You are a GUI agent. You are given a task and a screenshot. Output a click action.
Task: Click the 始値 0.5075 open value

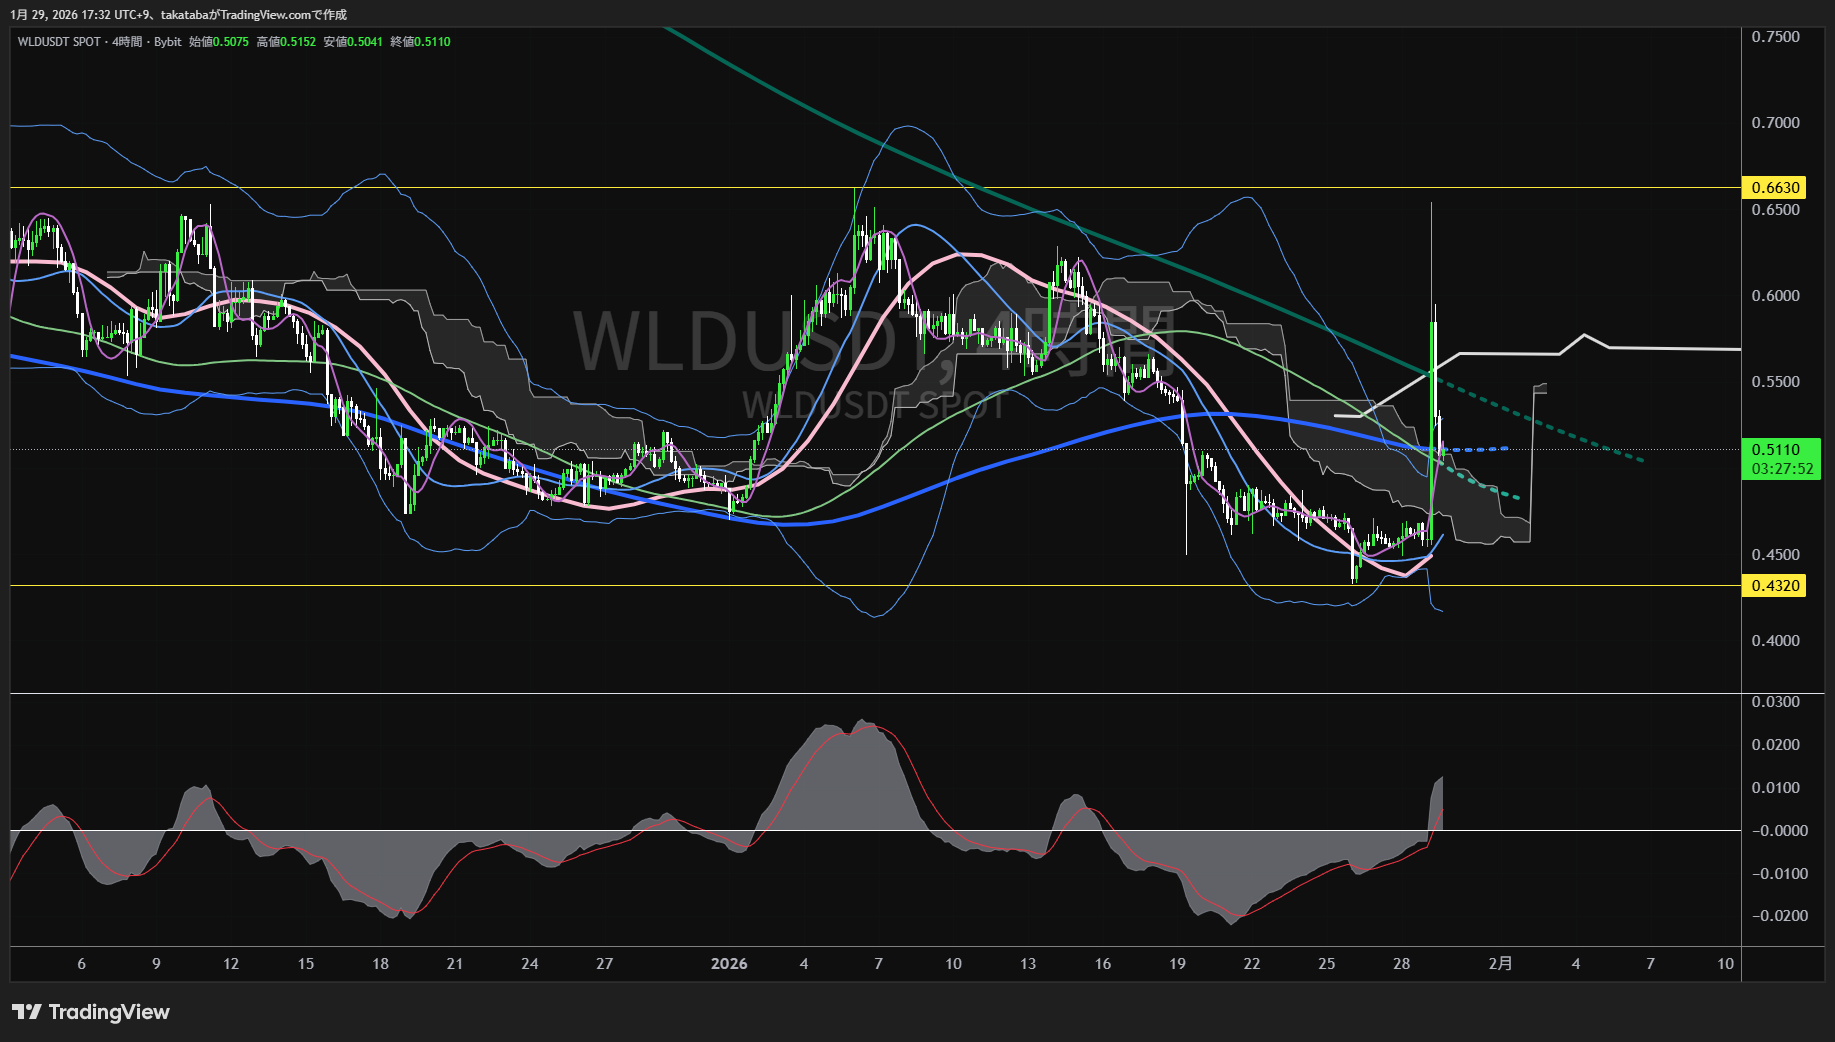tap(219, 42)
